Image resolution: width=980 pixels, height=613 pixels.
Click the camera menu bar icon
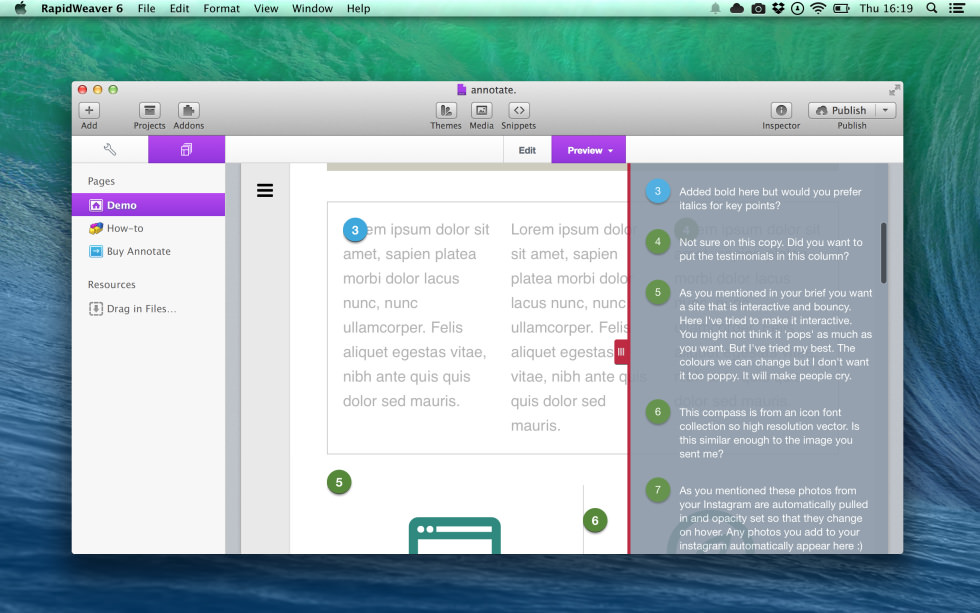(758, 8)
